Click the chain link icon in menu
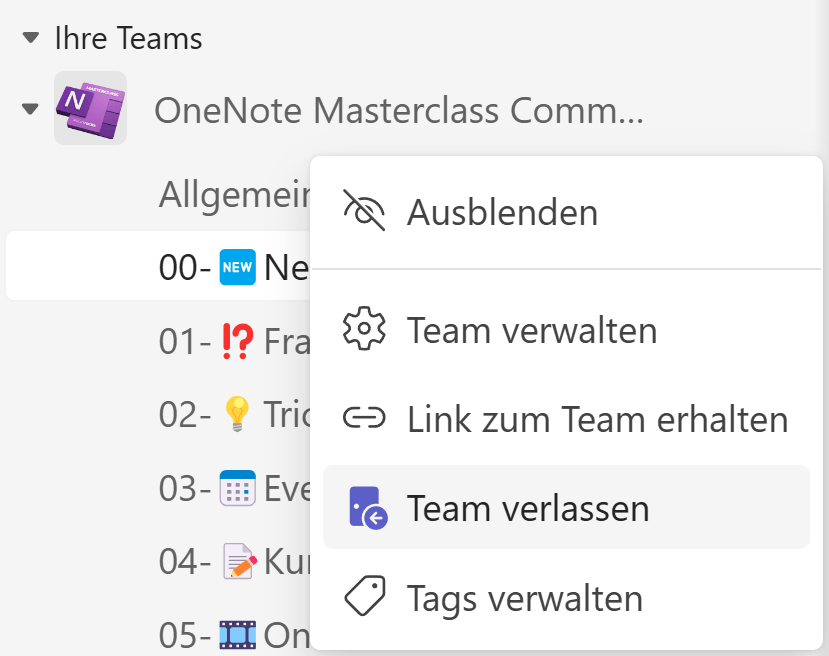Screen dimensions: 829x656 (364, 418)
